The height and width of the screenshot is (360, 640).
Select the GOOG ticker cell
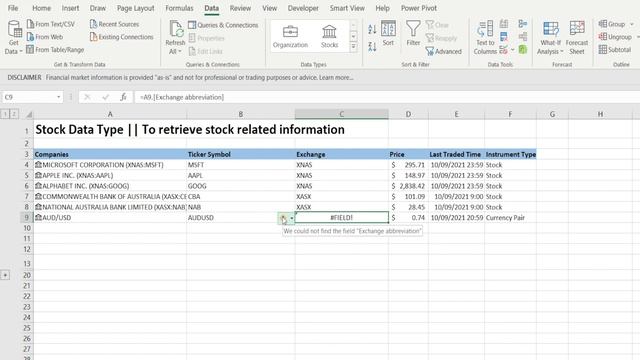[241, 186]
